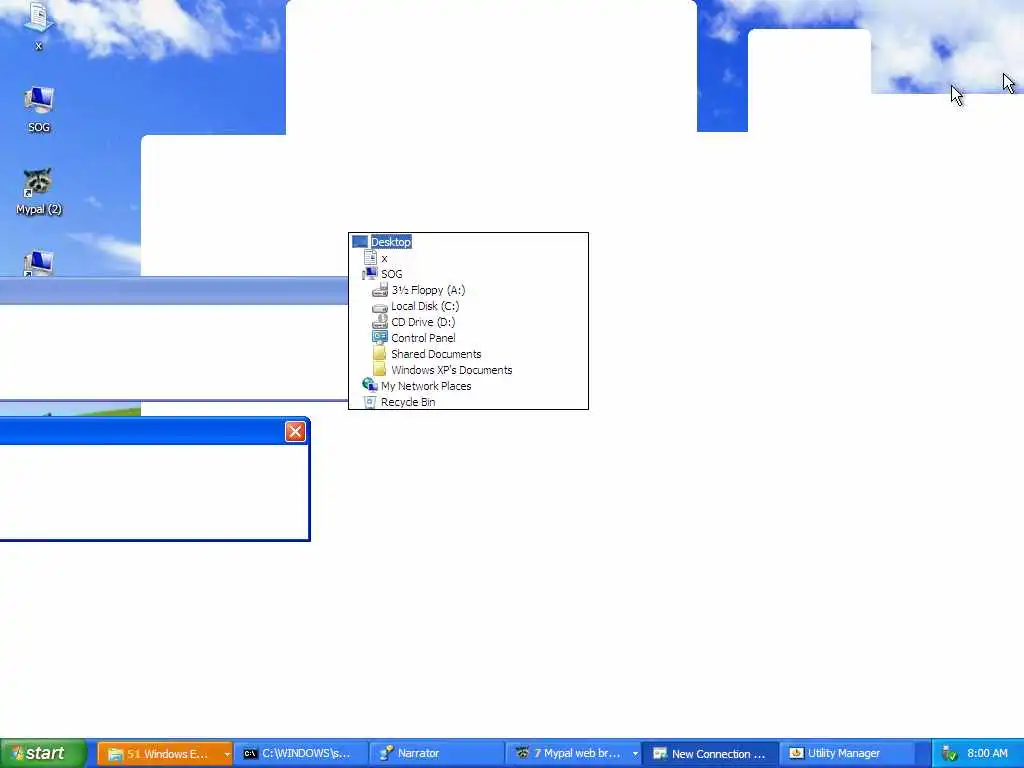Click the floppy drive icon in the tree
The image size is (1024, 768).
[x=380, y=290]
